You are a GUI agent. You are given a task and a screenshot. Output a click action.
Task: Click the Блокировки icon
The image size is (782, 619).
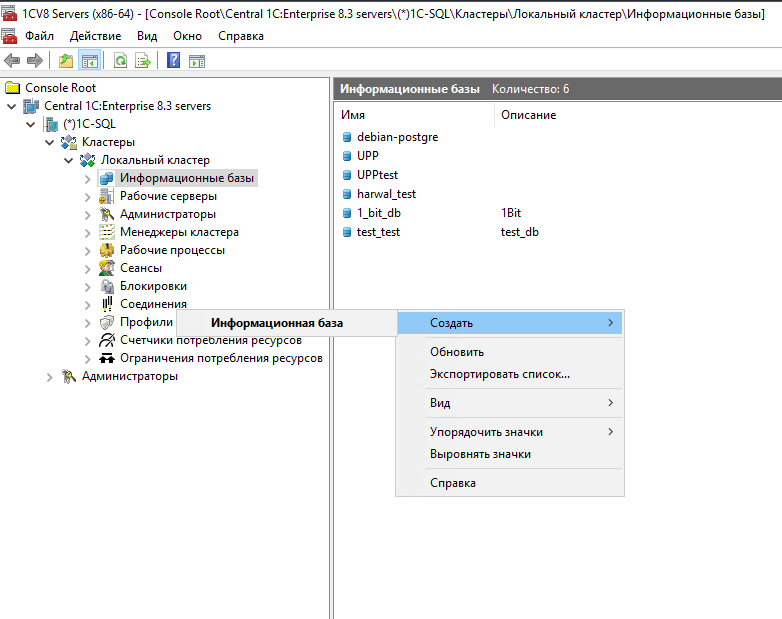point(106,286)
